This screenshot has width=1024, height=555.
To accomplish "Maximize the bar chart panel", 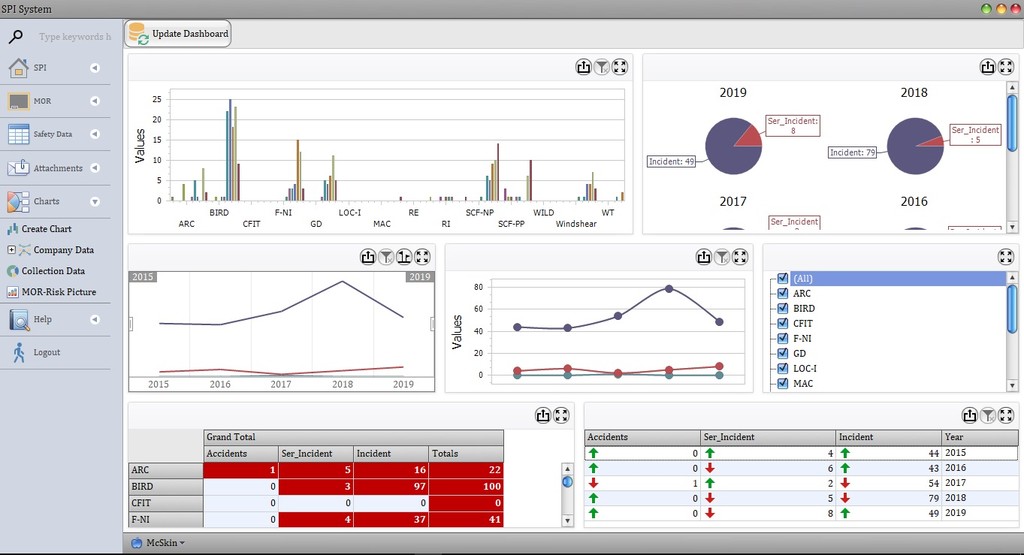I will point(620,67).
